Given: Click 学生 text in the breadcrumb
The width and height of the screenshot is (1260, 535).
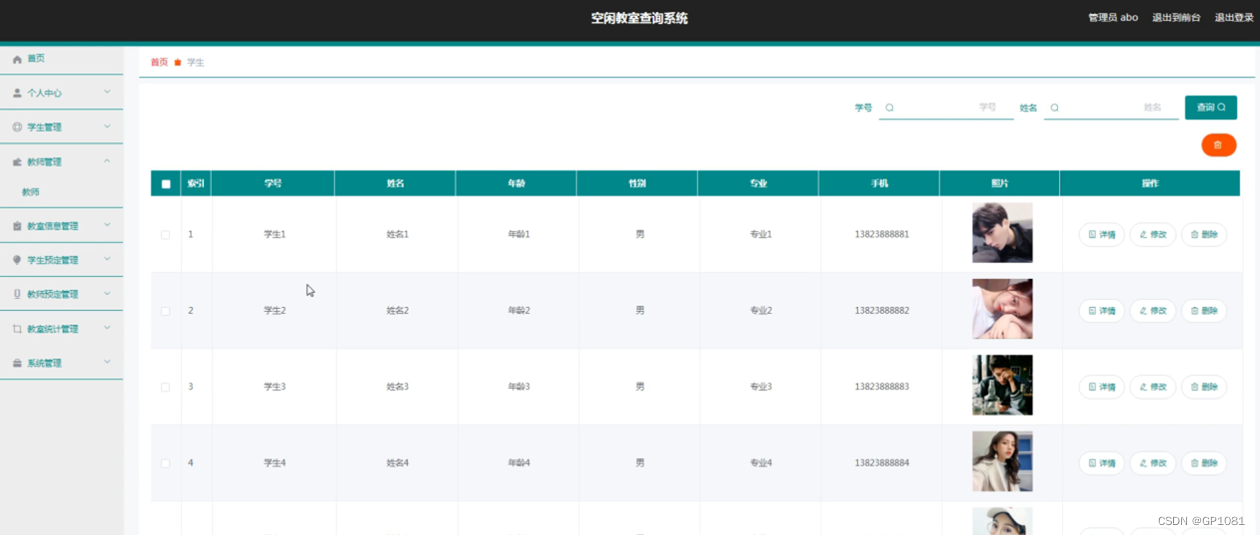Looking at the screenshot, I should pyautogui.click(x=195, y=62).
